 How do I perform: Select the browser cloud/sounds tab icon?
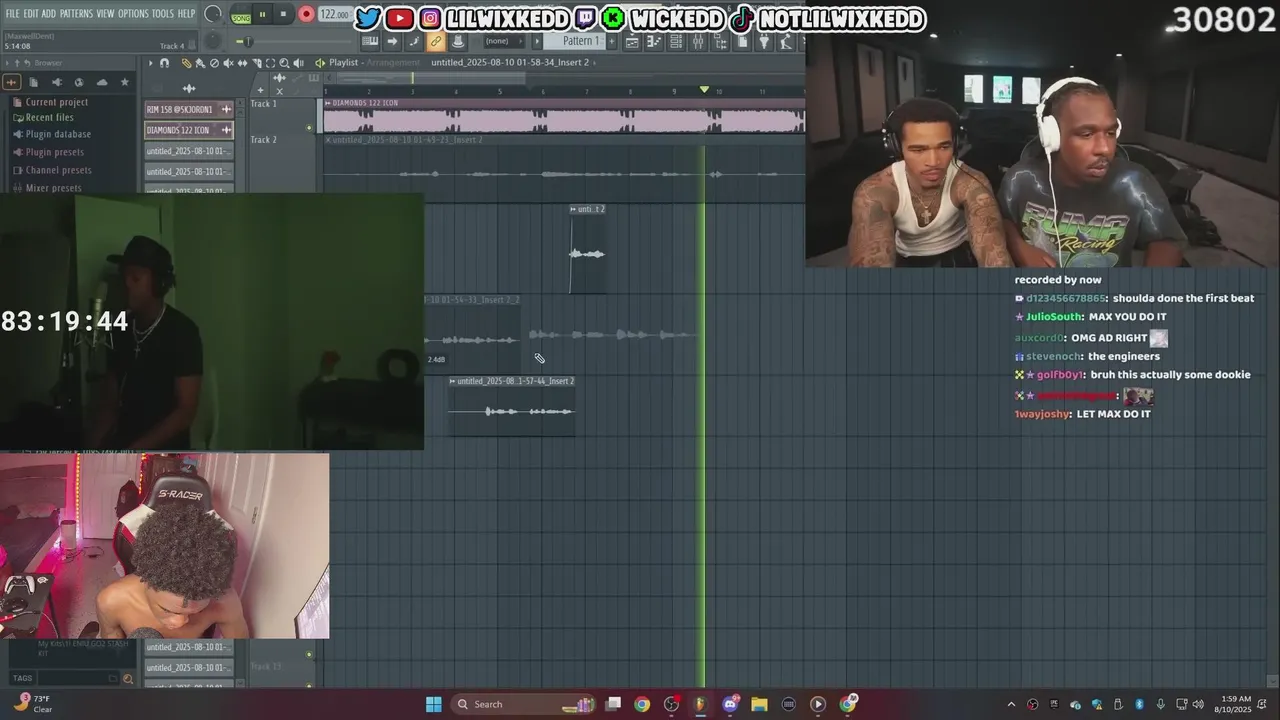click(101, 82)
